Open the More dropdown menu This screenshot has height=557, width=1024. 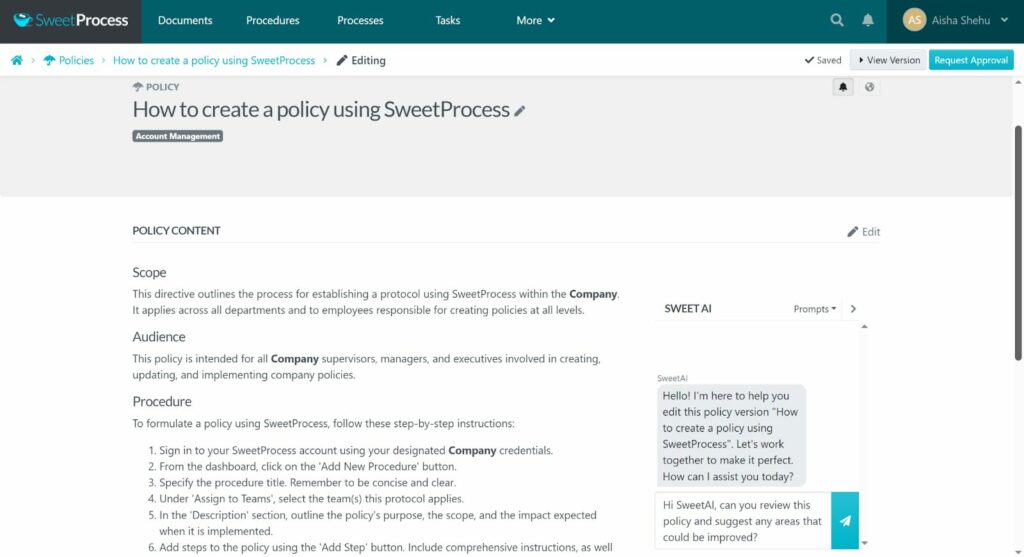tap(536, 20)
